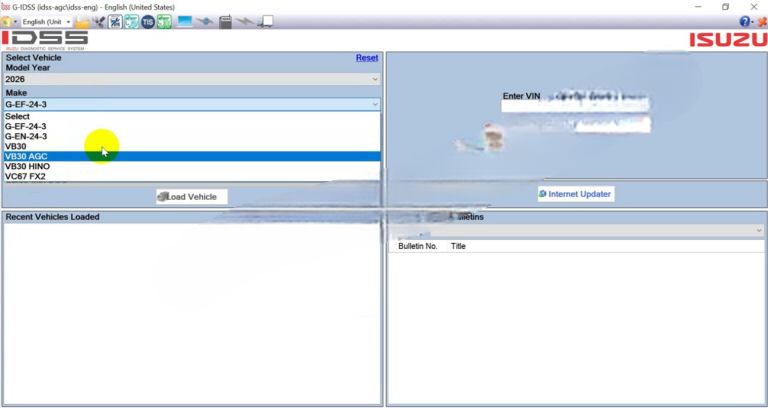
Task: Click the gray lightning bolt toolbar icon
Action: [x=244, y=22]
